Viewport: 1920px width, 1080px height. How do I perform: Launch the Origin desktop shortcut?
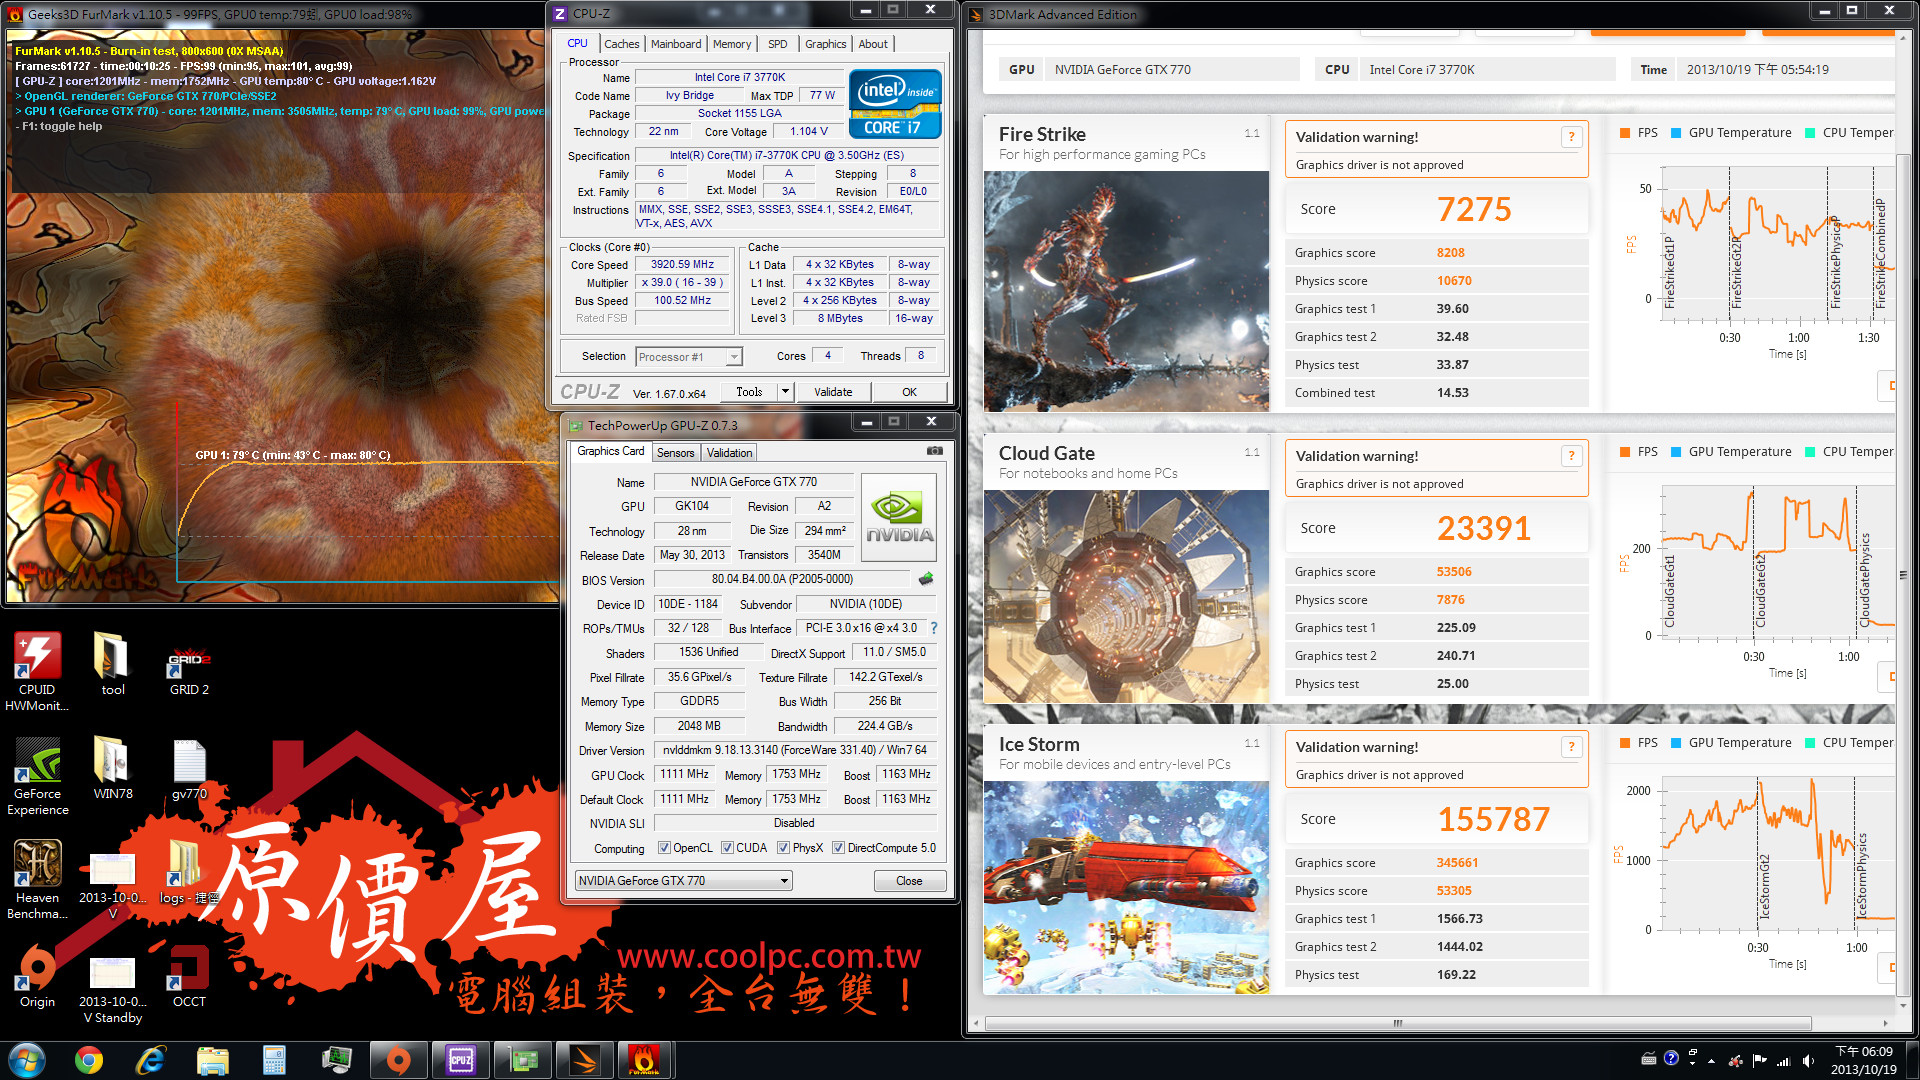[x=37, y=977]
